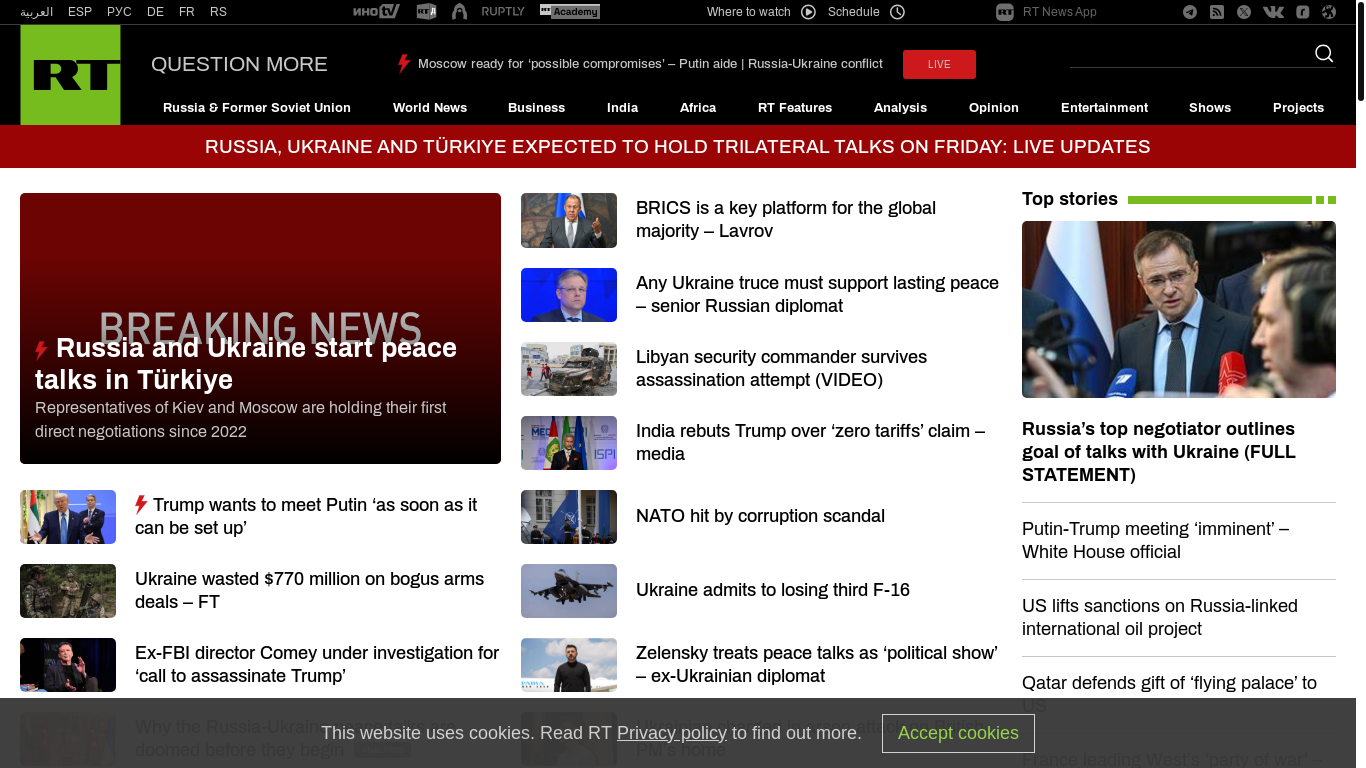
Task: Open the Shows section
Action: pyautogui.click(x=1210, y=108)
